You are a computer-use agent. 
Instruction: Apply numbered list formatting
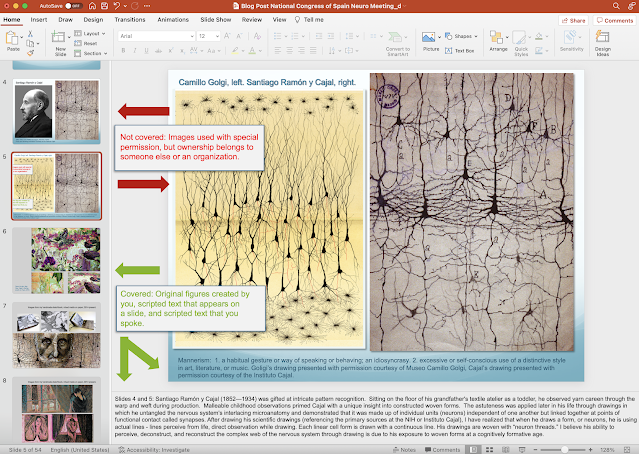(x=295, y=36)
